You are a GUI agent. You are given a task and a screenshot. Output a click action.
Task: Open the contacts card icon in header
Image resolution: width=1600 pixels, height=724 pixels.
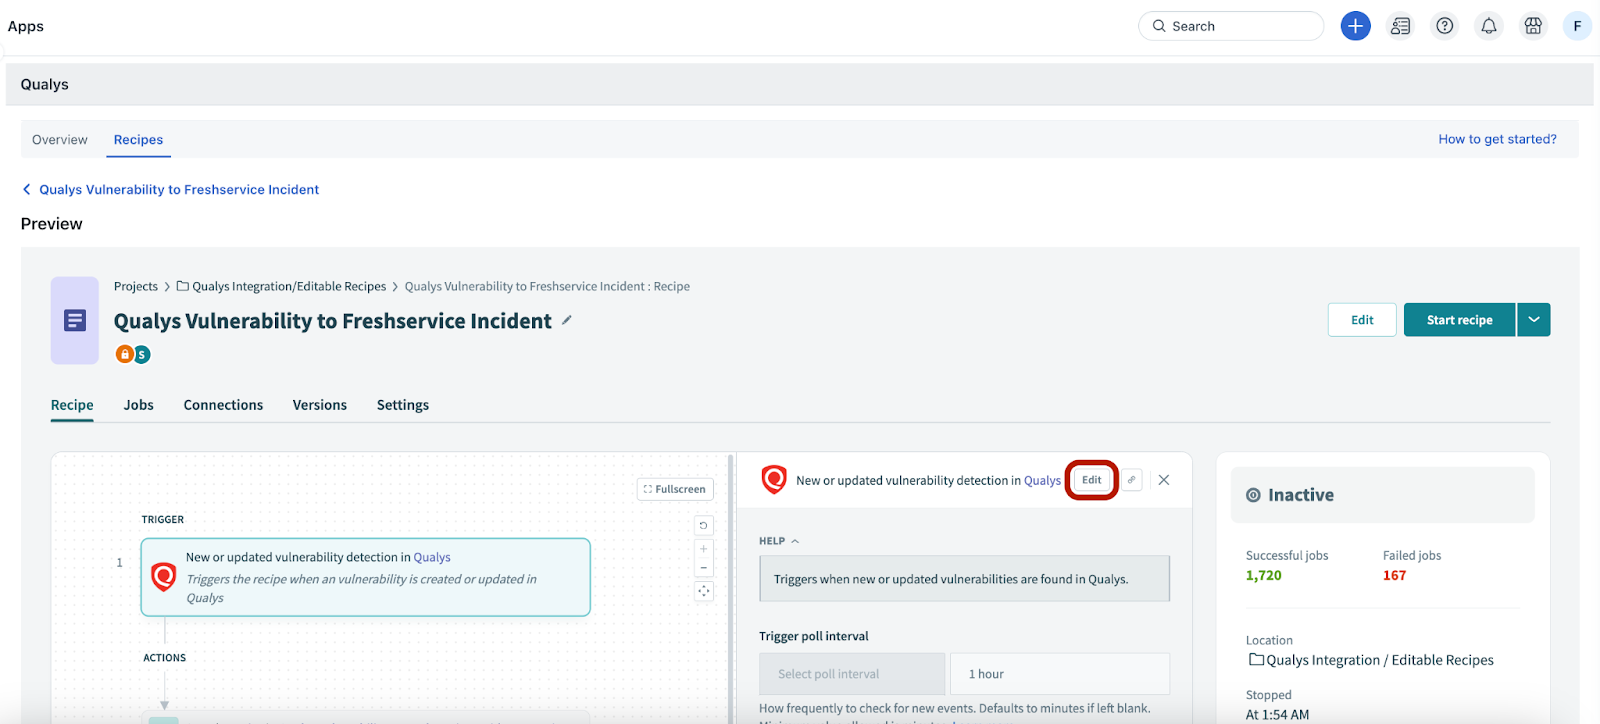point(1400,26)
